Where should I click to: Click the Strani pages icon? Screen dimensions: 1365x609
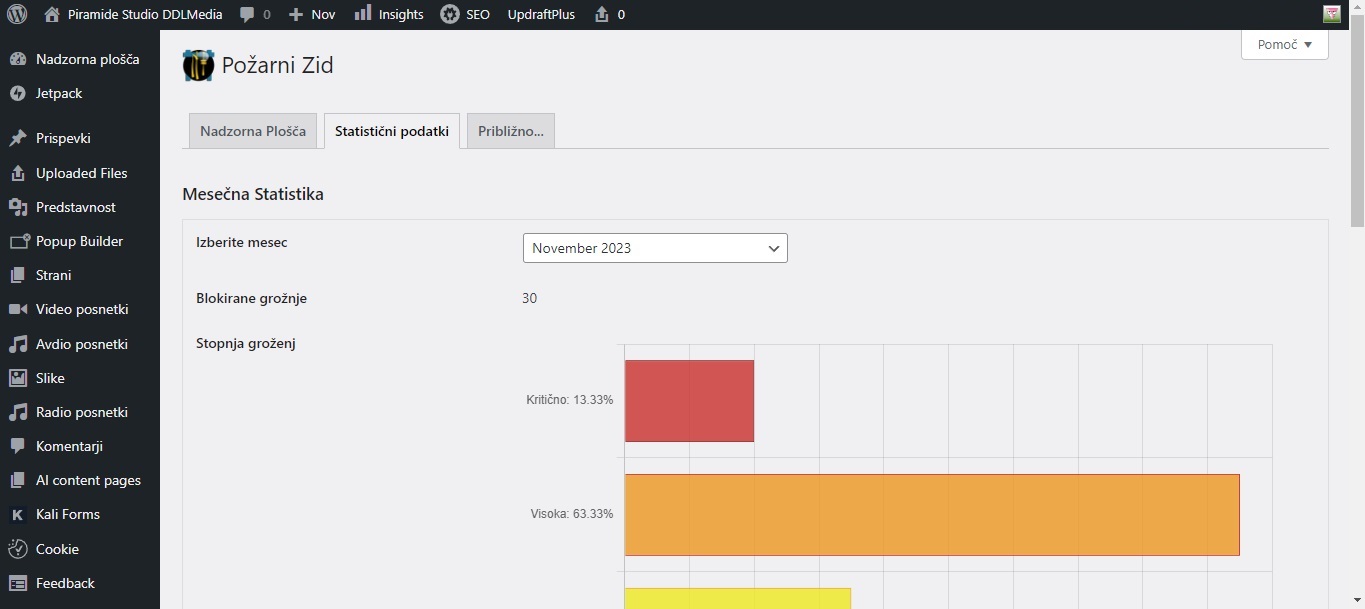(x=17, y=275)
